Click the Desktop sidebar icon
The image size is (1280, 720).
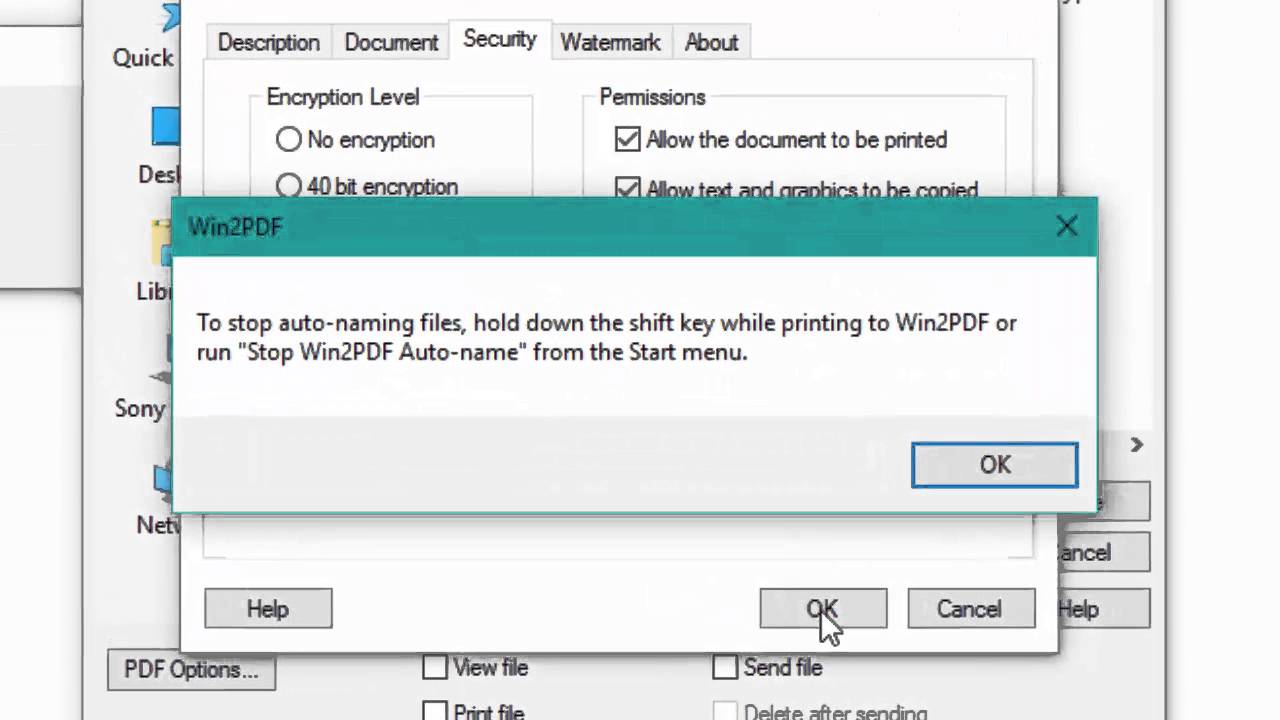pos(166,127)
